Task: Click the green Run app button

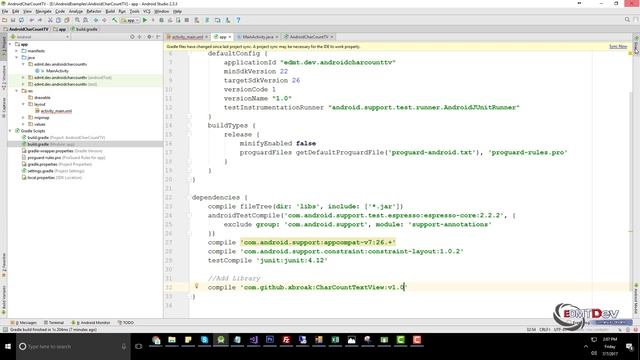Action: [145, 20]
